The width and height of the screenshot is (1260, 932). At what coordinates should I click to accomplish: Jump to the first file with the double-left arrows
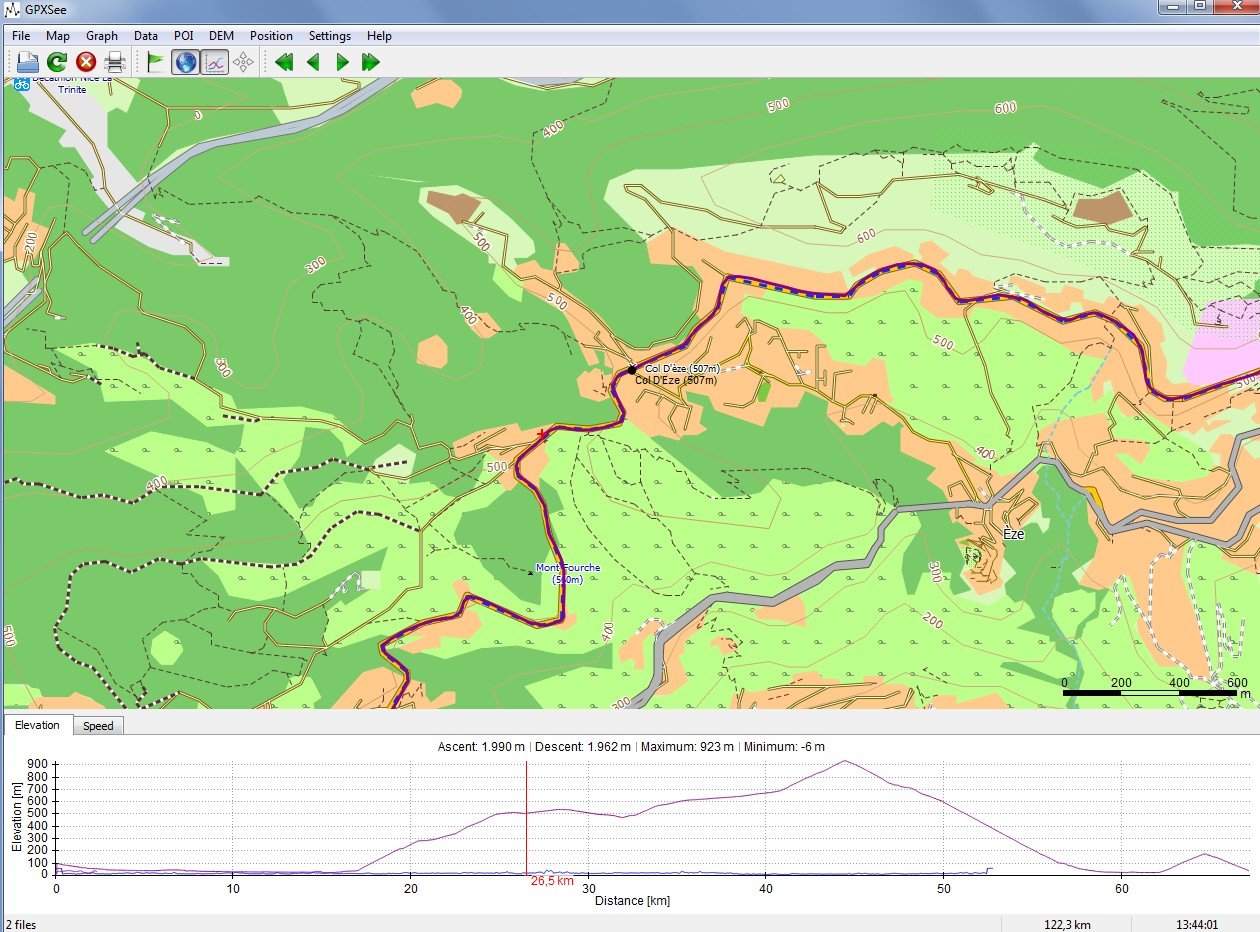click(x=284, y=62)
